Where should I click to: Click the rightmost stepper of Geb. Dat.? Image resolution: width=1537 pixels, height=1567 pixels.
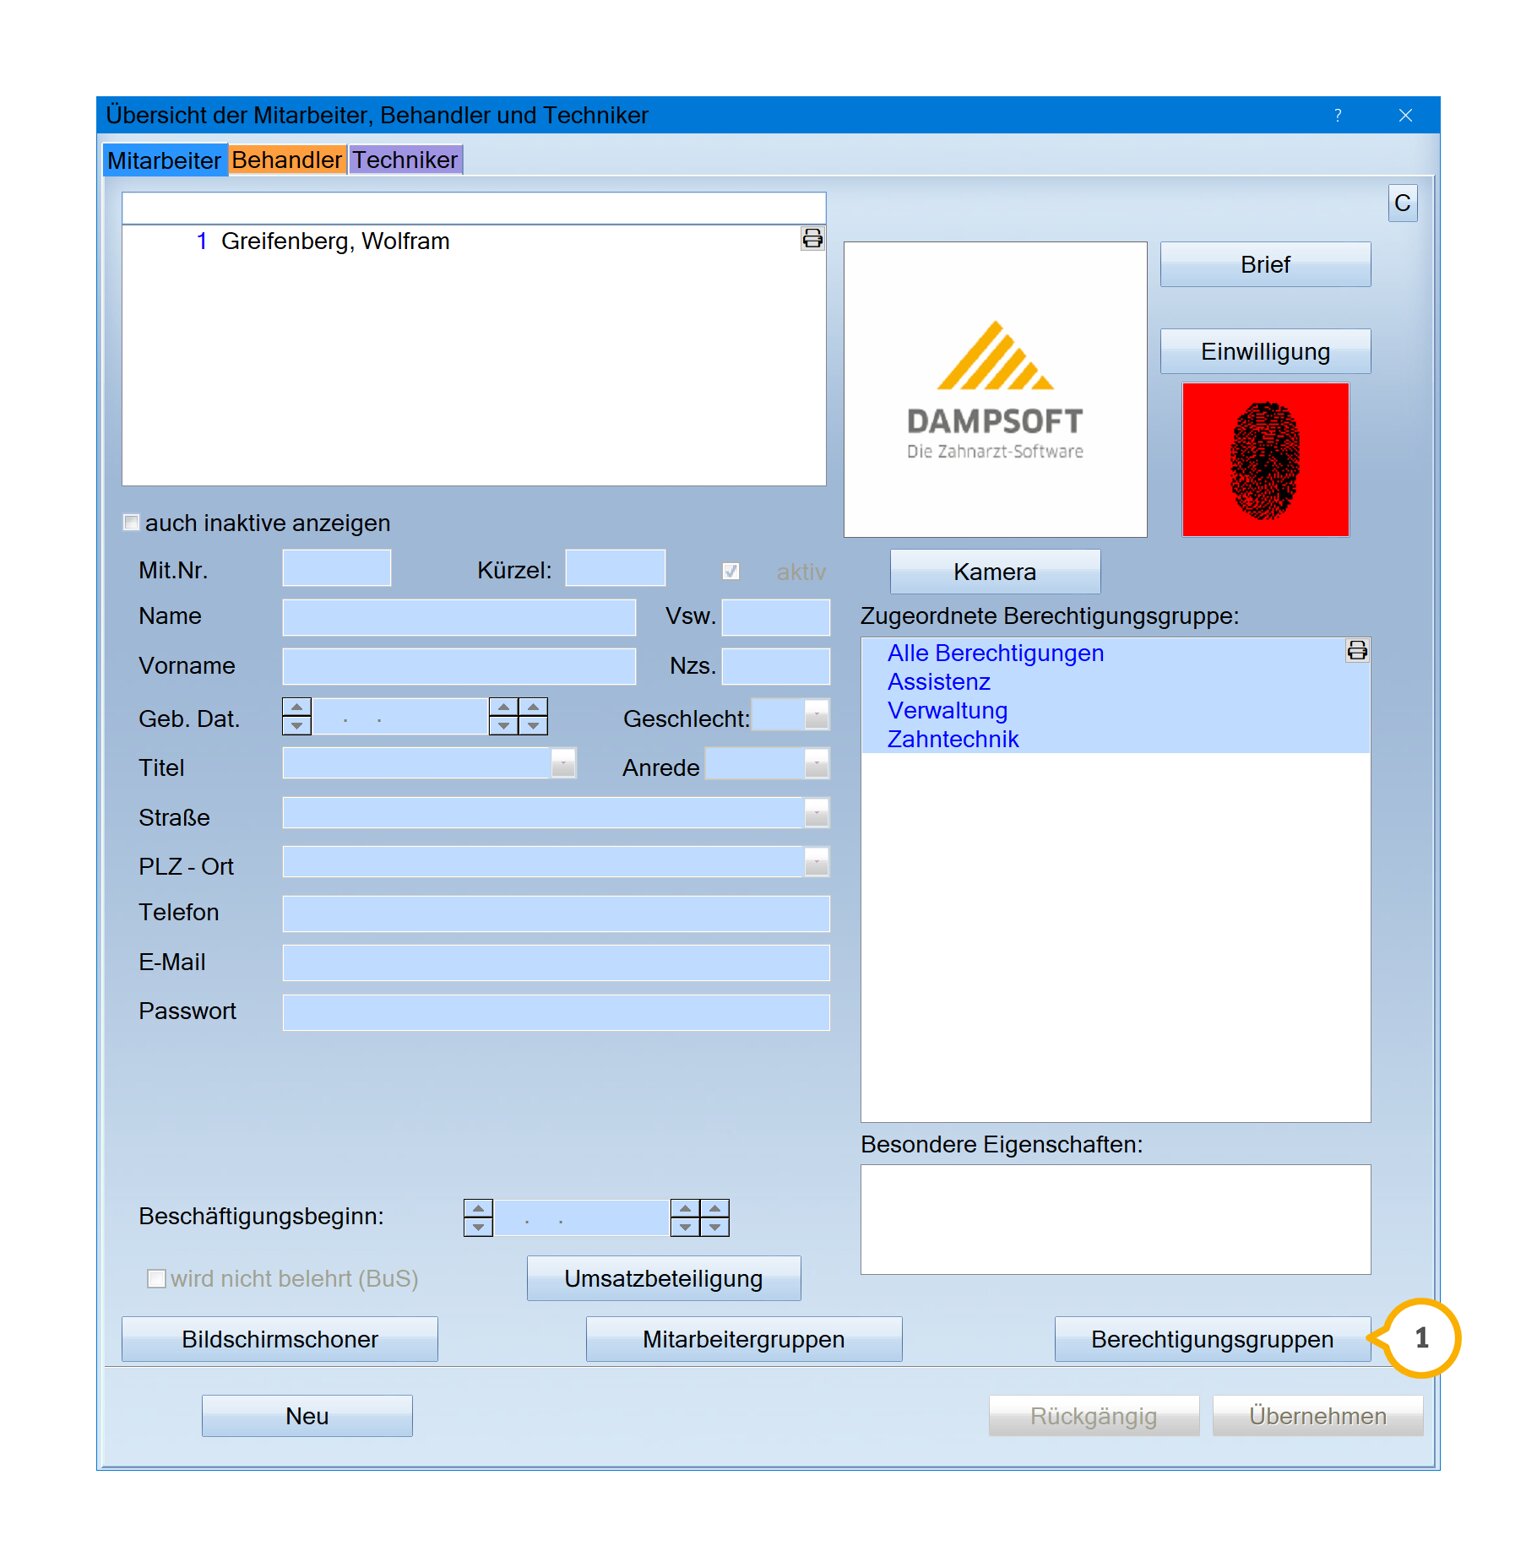coord(533,716)
